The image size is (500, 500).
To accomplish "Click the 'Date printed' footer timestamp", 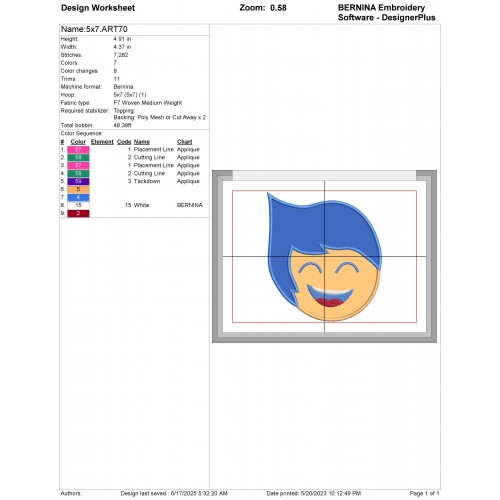I will click(x=314, y=493).
